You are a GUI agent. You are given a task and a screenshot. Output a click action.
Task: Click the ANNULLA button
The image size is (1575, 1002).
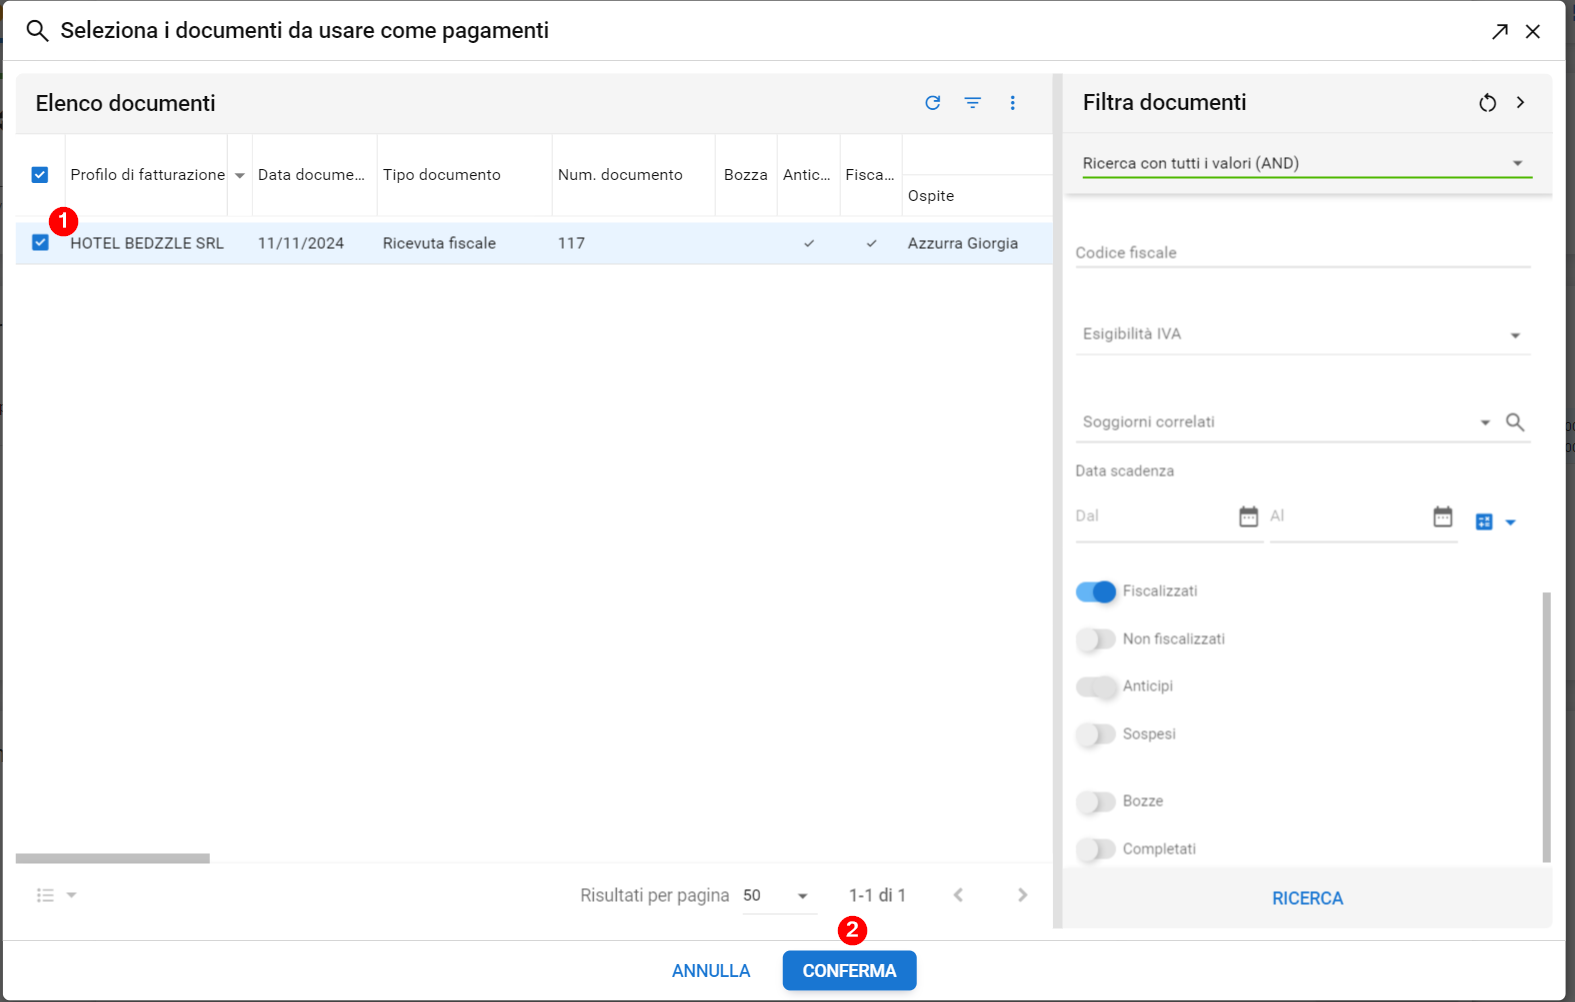(711, 971)
